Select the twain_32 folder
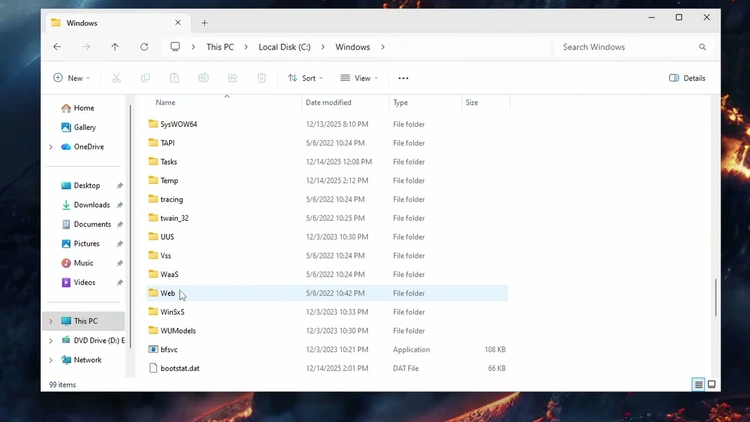Screen dimensions: 750x422 tap(327, 218)
